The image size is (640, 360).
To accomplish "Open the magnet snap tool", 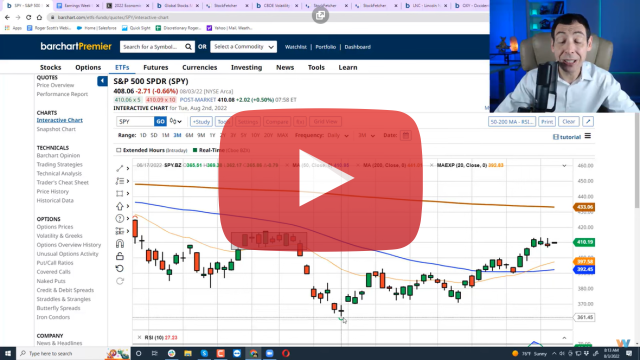I will coord(120,244).
